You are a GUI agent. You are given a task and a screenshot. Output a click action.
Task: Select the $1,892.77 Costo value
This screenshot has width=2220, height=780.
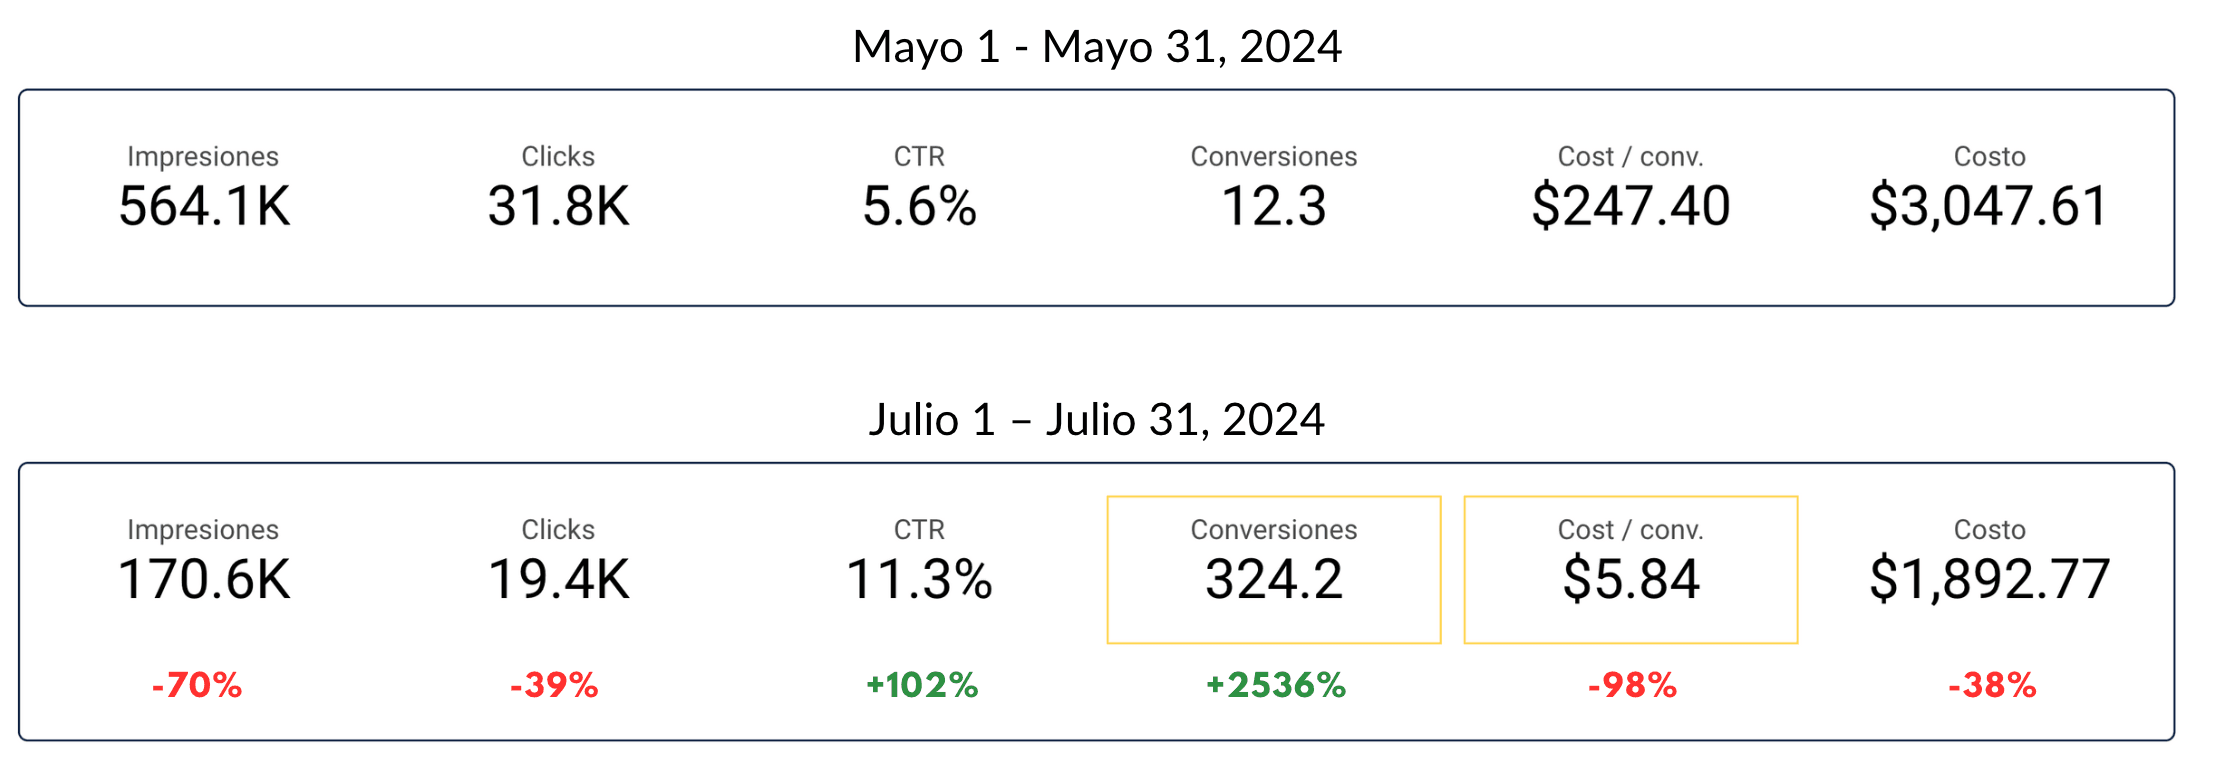[x=1989, y=580]
